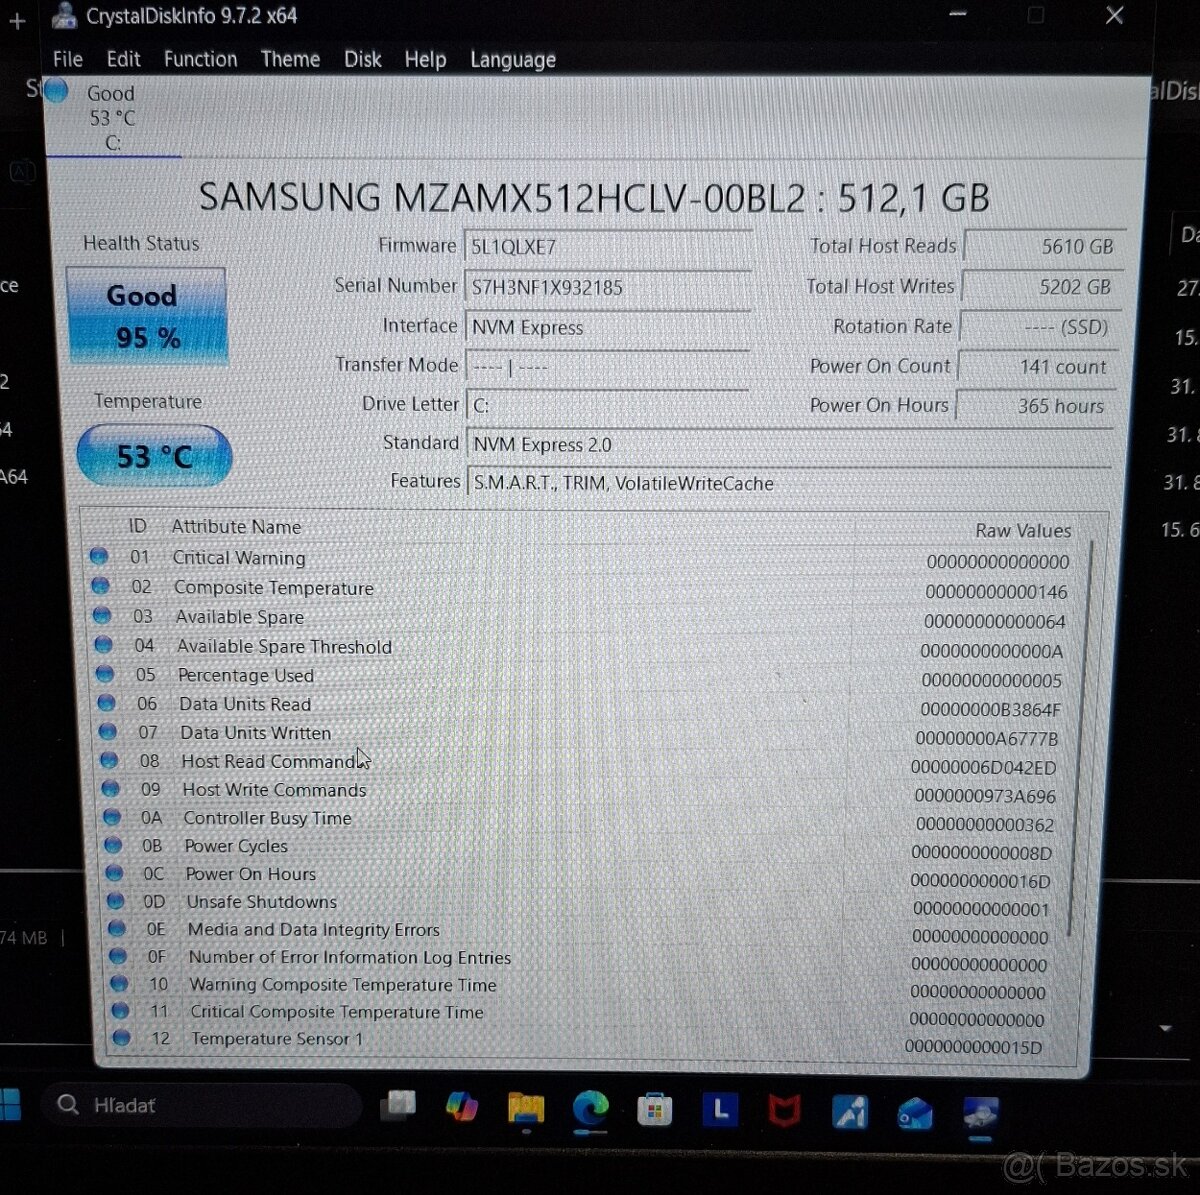
Task: Open the Function menu
Action: point(200,60)
